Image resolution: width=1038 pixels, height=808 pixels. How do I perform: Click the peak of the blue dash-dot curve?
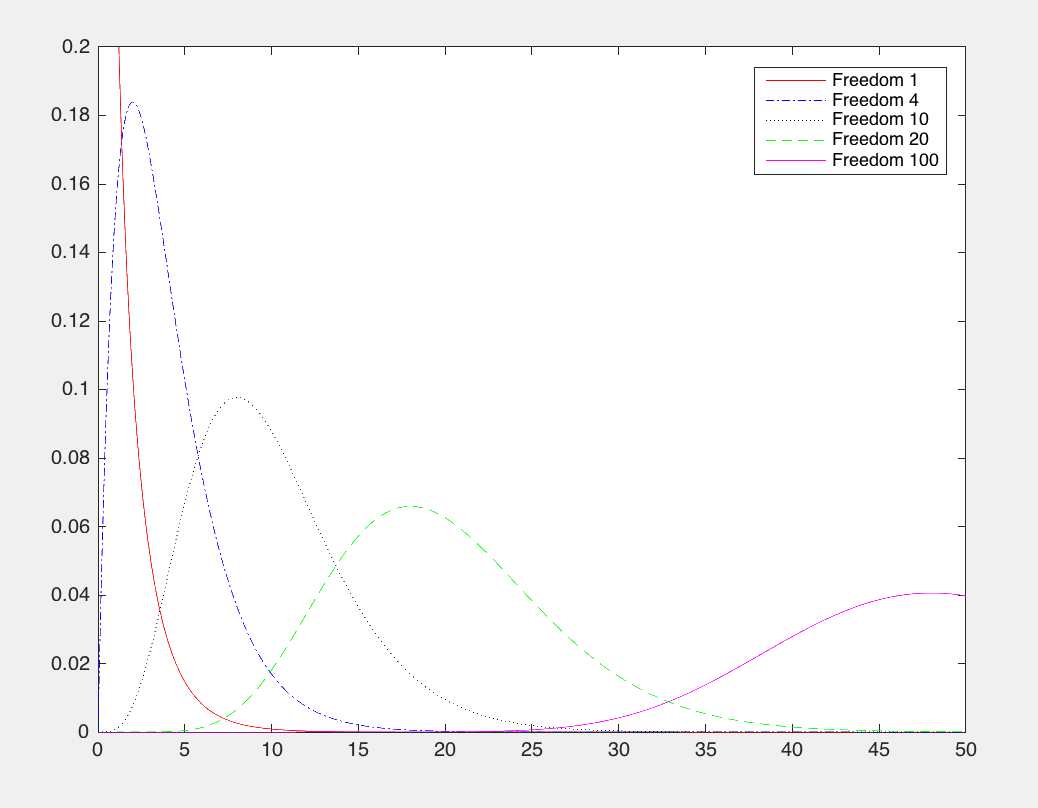pyautogui.click(x=133, y=103)
